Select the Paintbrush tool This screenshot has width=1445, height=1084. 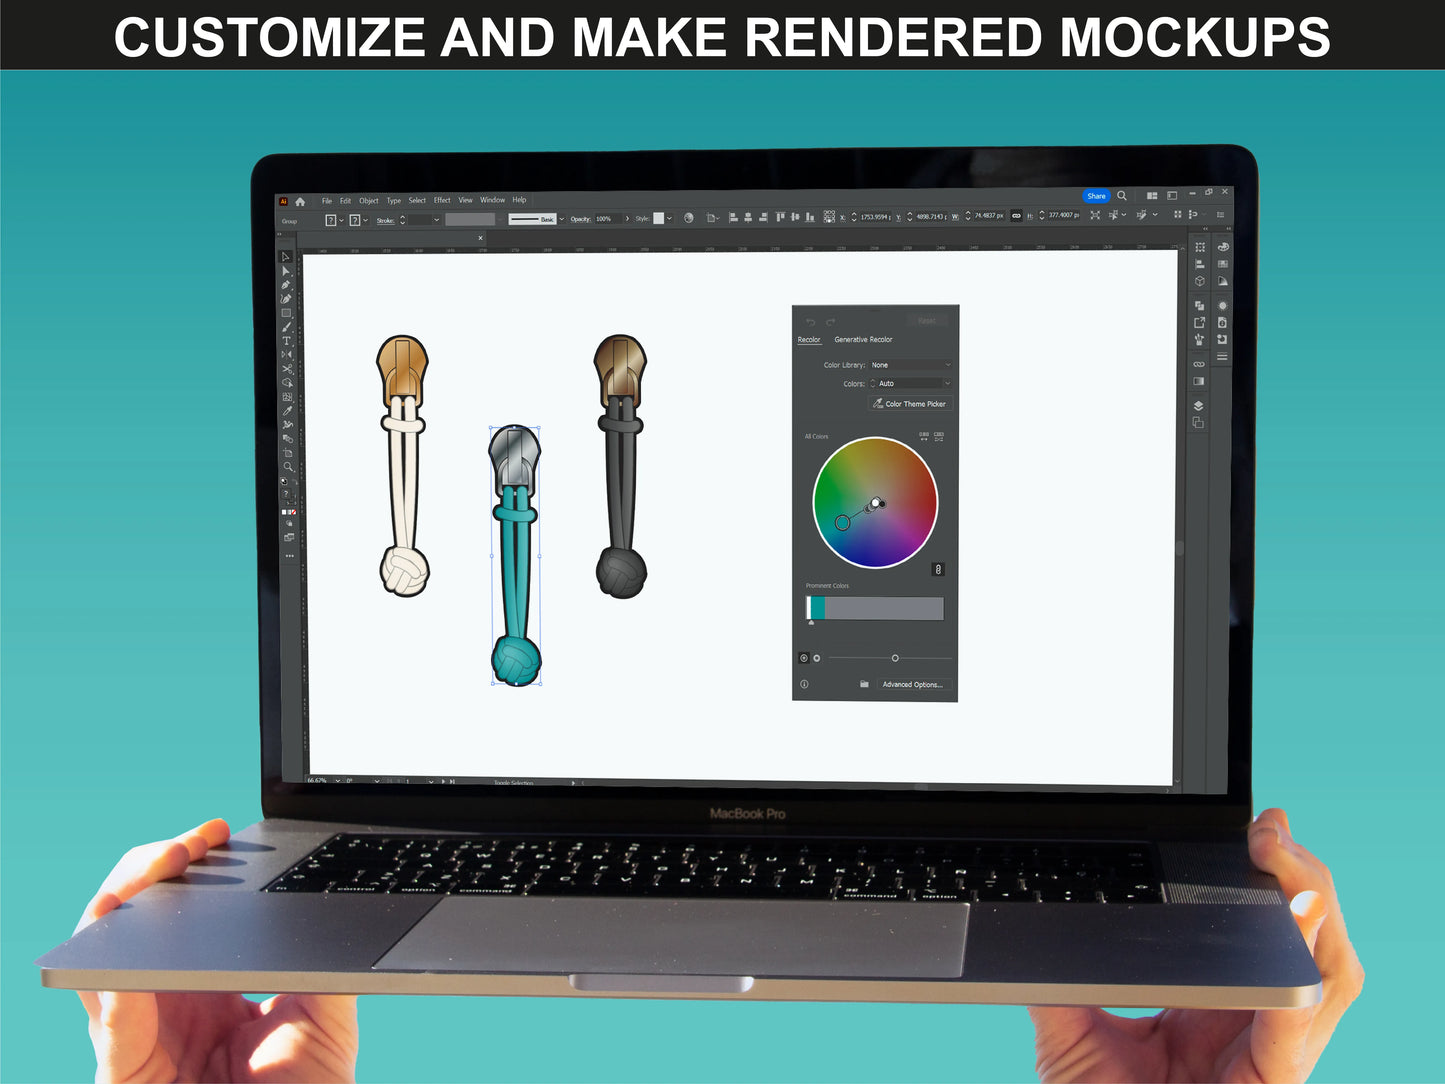pos(286,327)
